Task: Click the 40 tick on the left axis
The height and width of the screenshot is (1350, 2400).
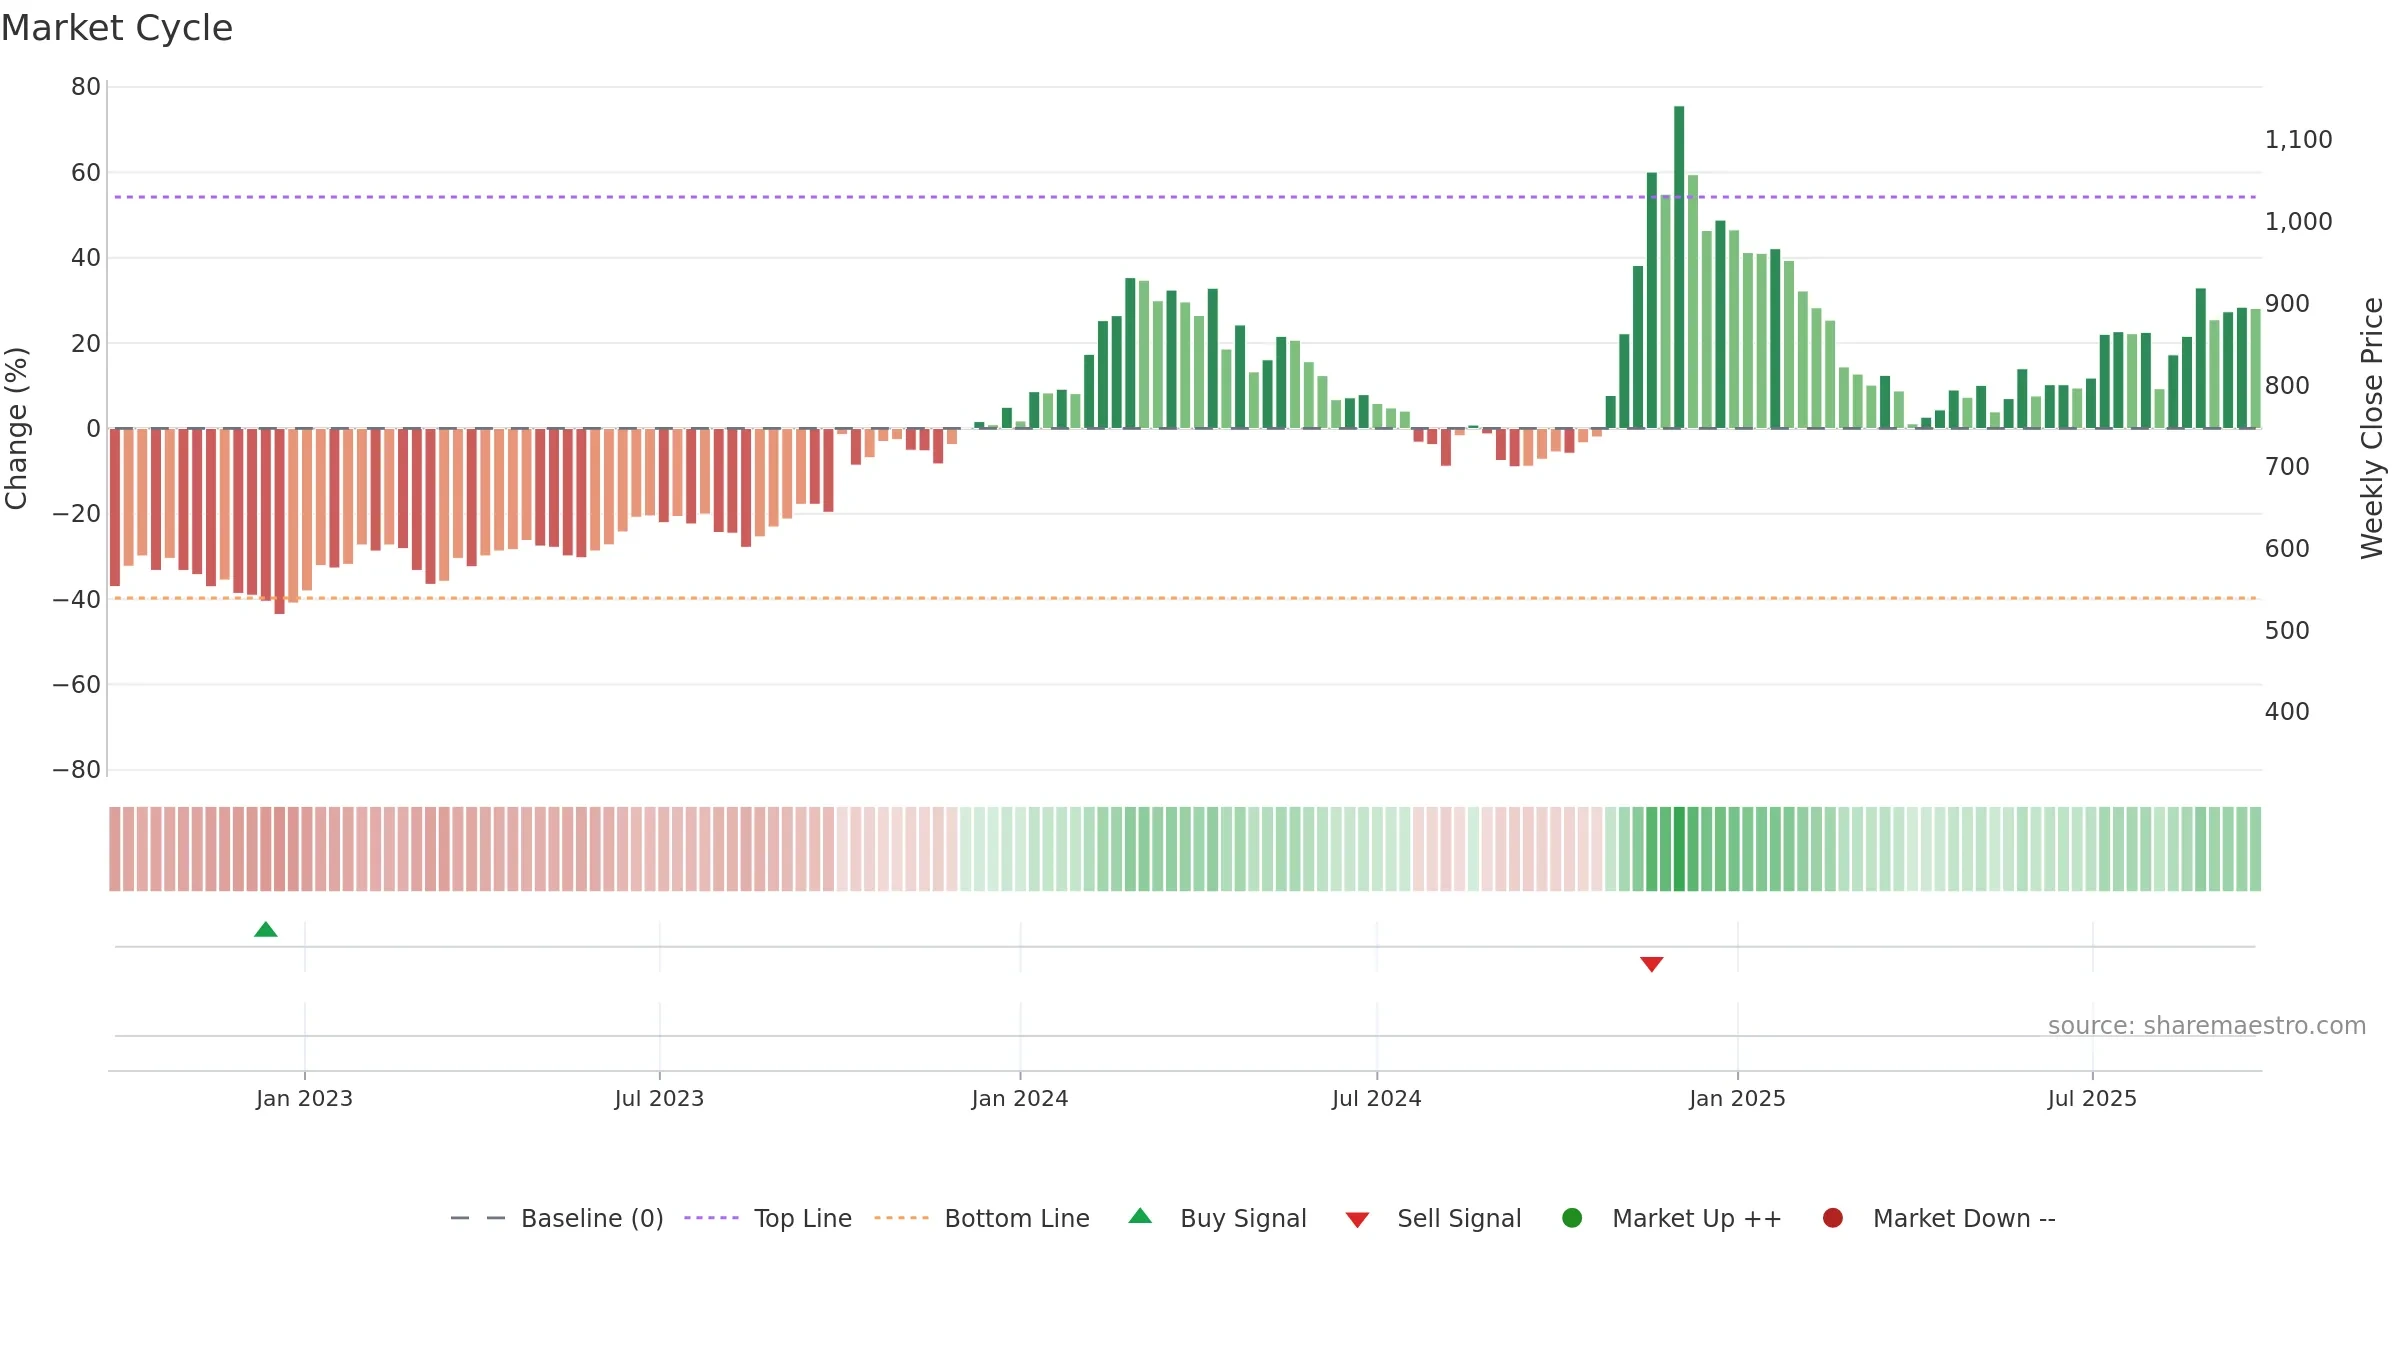Action: click(86, 258)
